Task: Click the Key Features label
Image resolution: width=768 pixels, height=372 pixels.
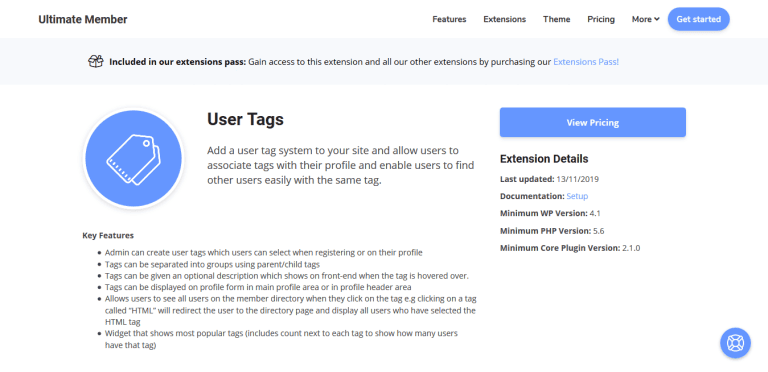Action: 108,235
